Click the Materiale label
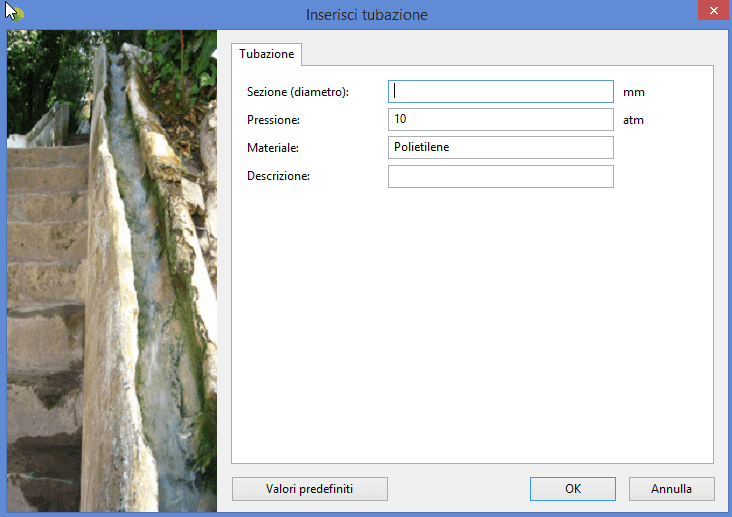732x517 pixels. 273,148
